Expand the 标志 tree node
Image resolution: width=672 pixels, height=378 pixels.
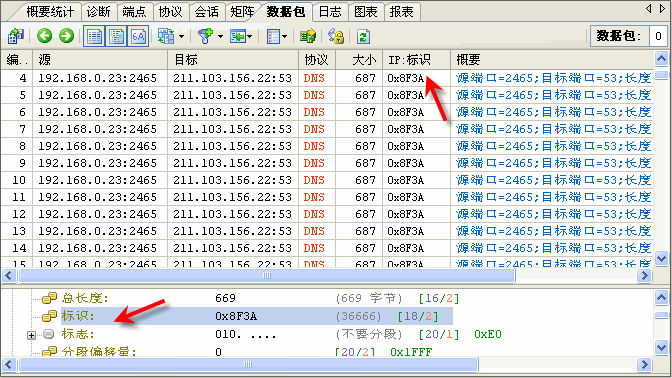[x=31, y=335]
